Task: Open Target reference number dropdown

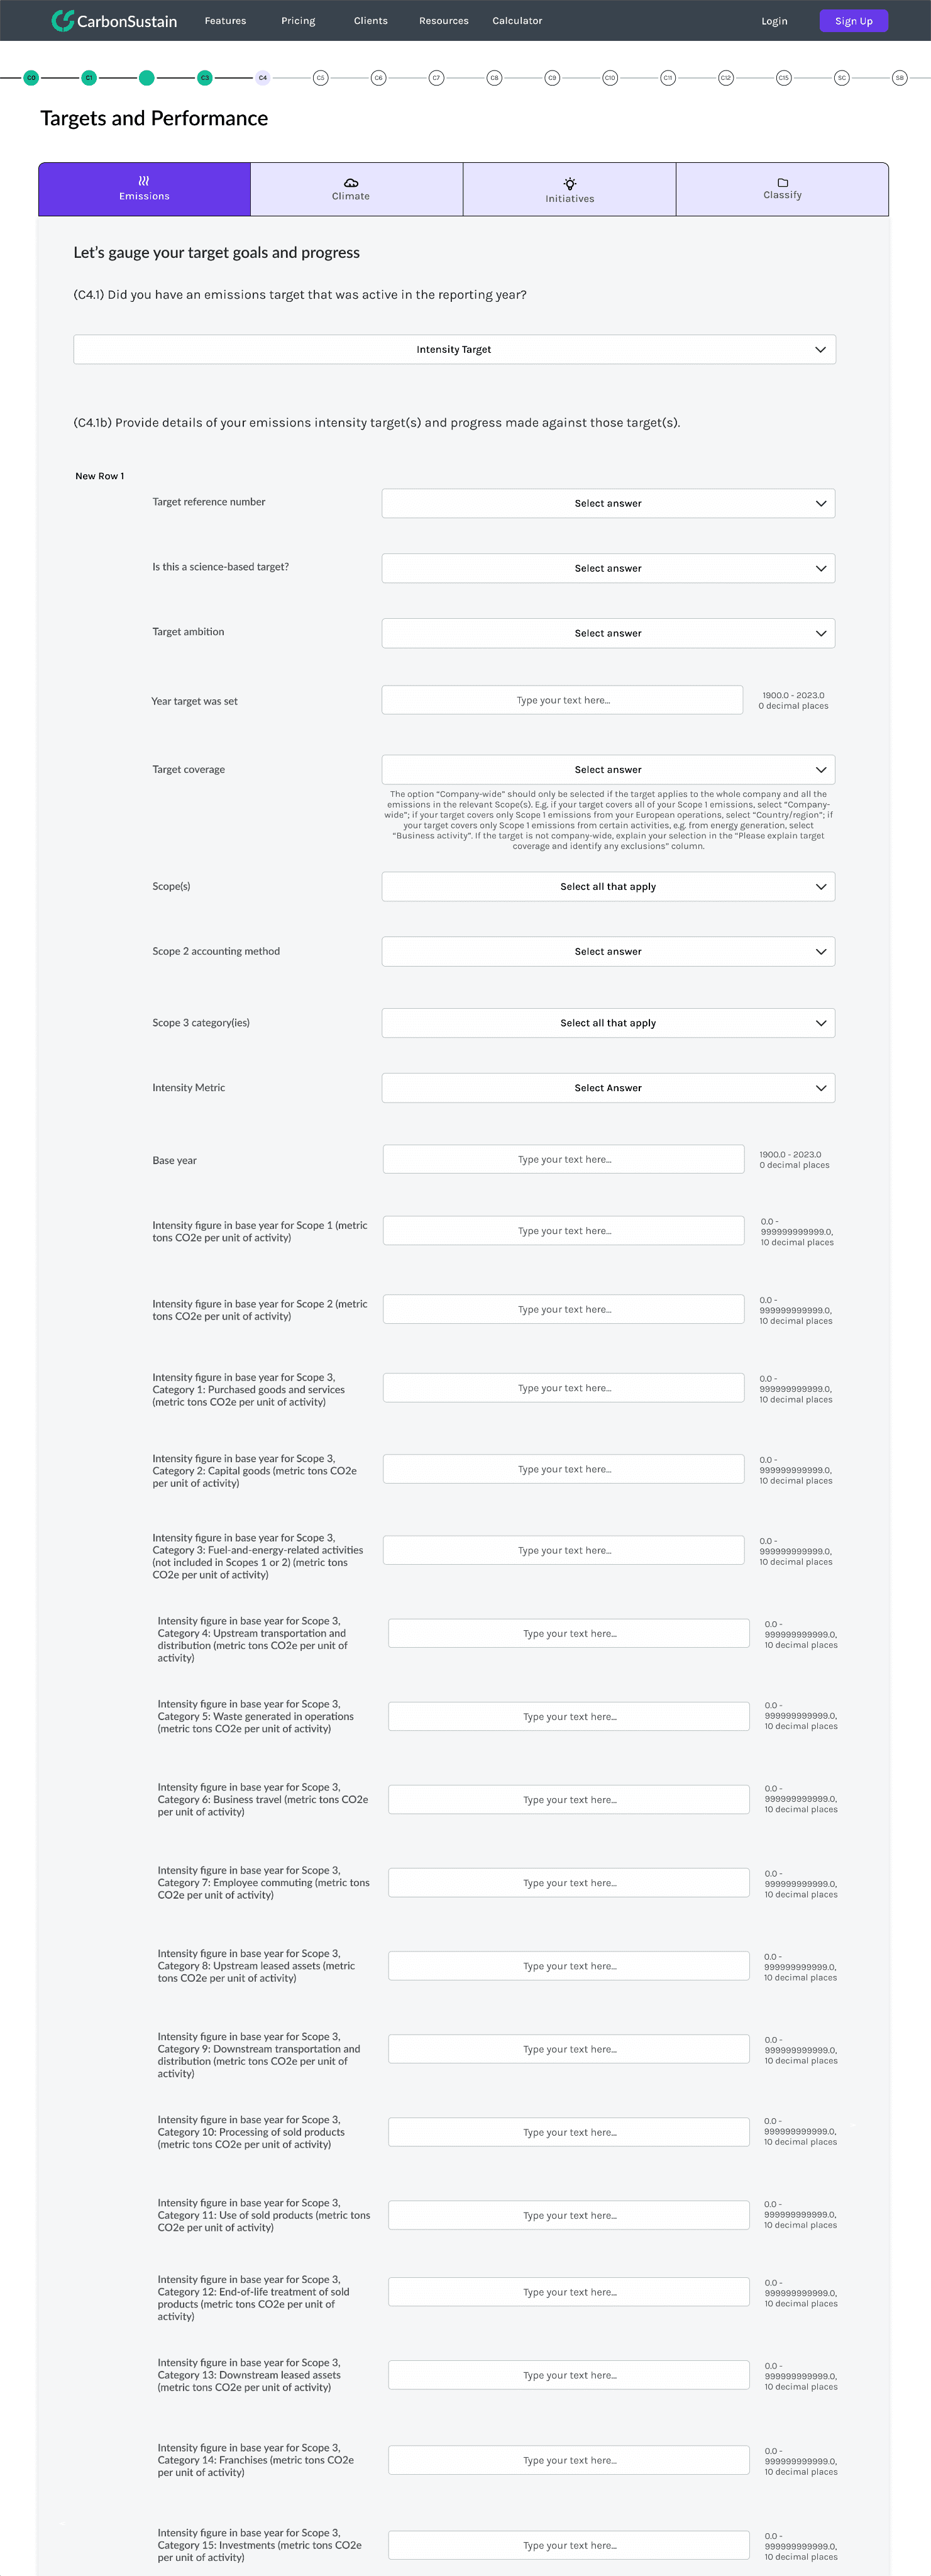Action: [608, 503]
